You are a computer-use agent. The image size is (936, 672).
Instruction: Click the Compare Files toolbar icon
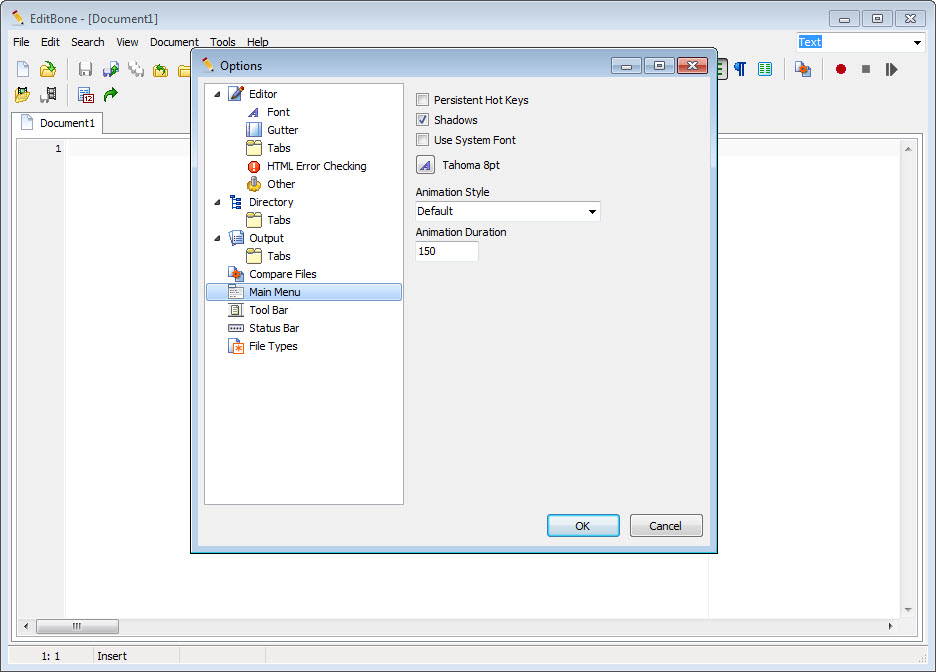(803, 69)
